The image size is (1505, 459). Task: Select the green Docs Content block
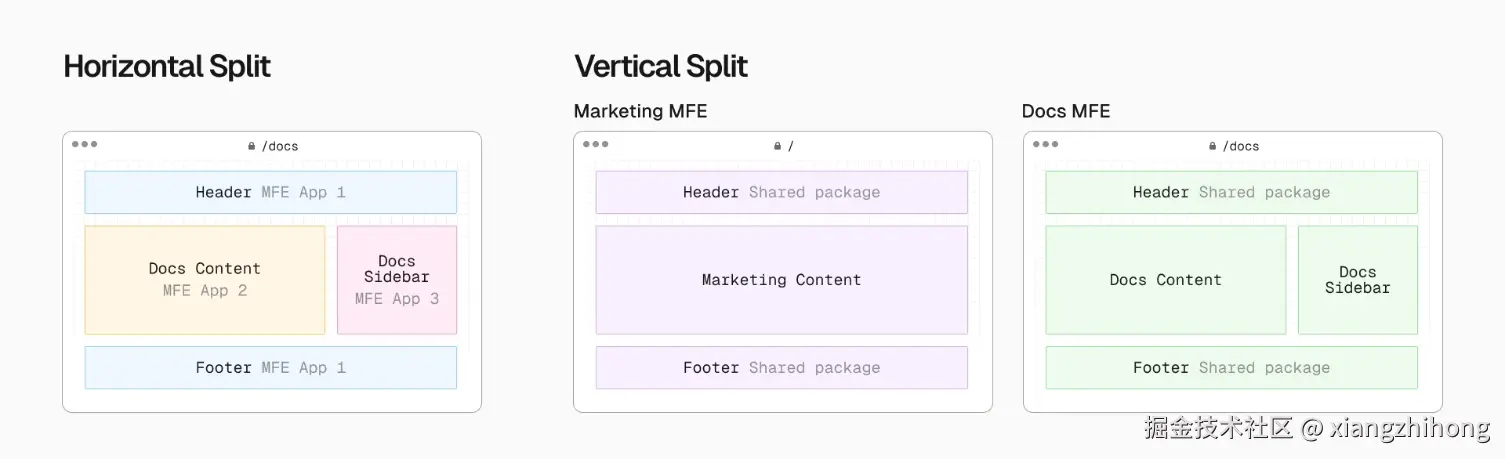[x=1166, y=280]
